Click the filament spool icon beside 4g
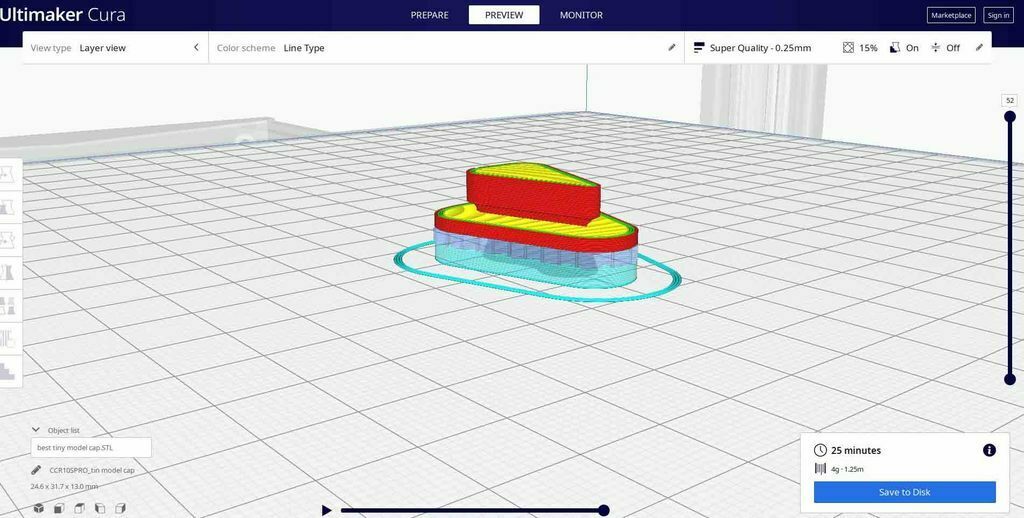This screenshot has height=518, width=1024. coord(820,468)
